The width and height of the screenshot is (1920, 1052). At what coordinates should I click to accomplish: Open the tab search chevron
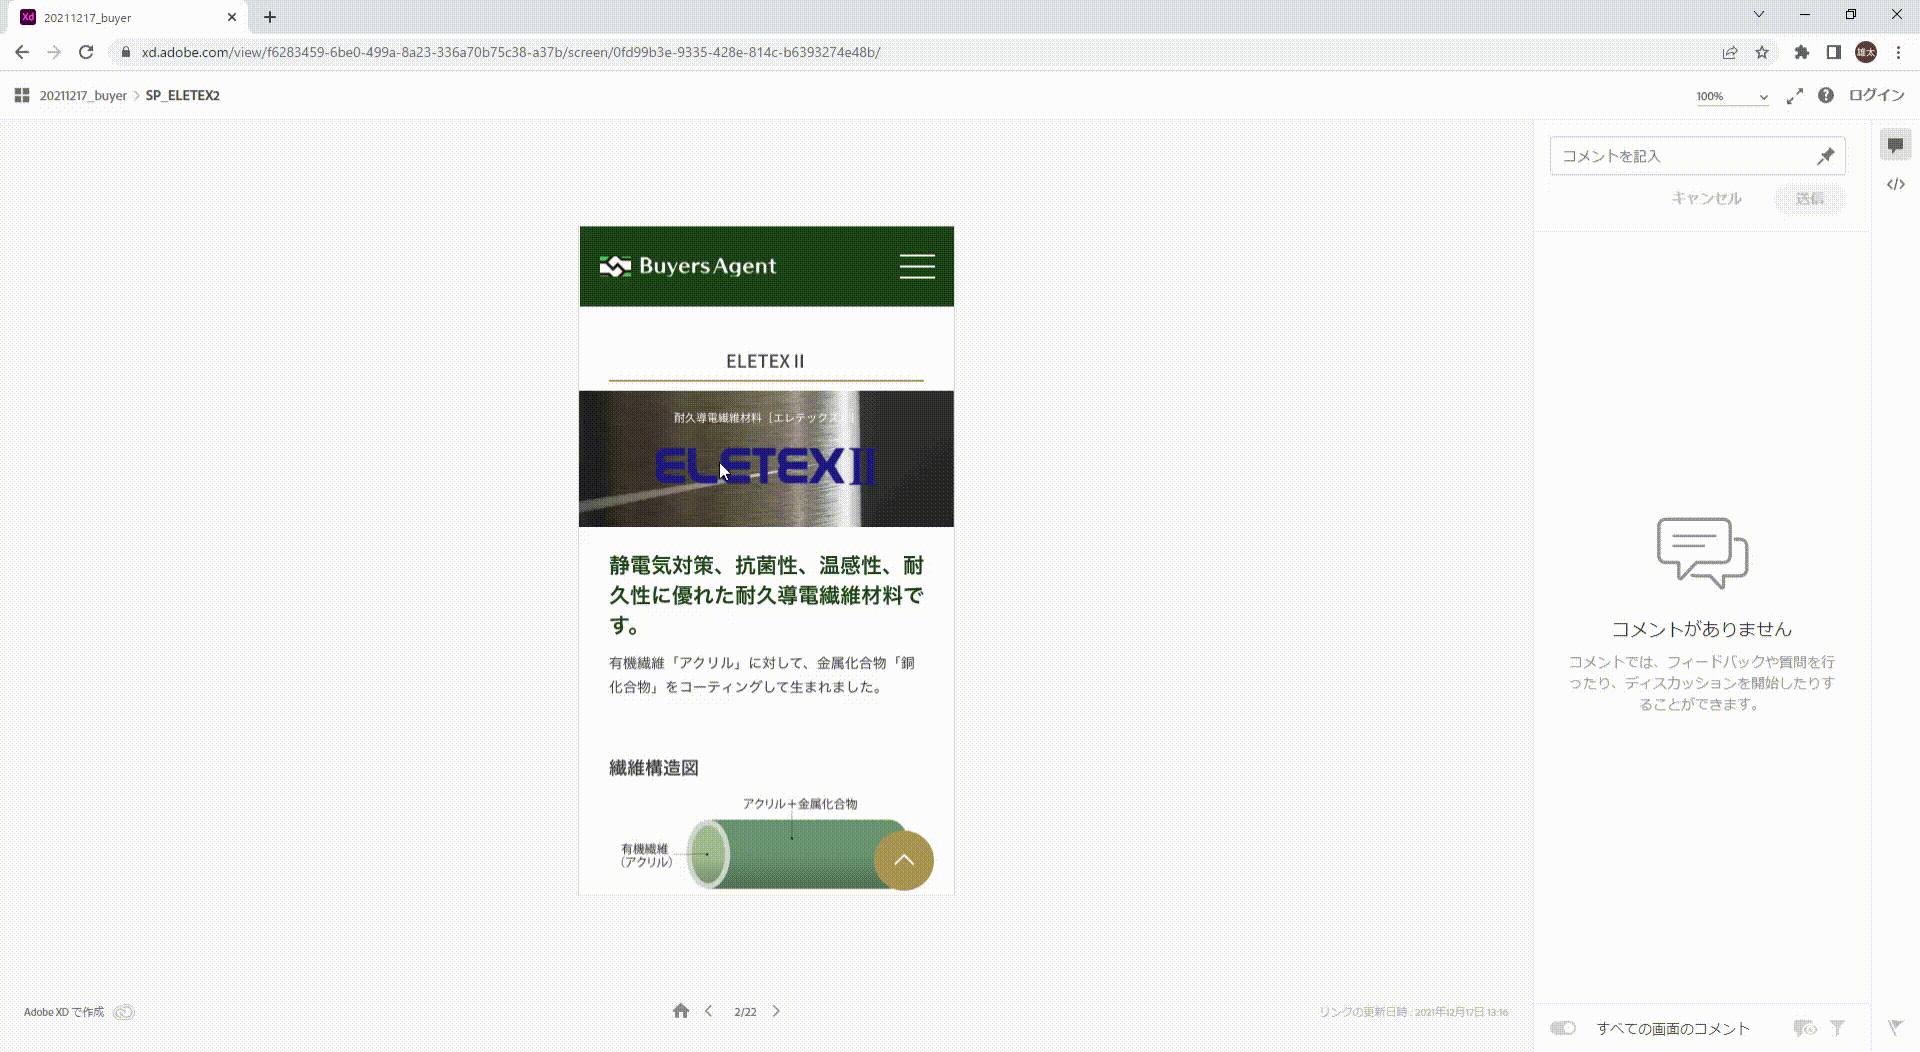1759,15
